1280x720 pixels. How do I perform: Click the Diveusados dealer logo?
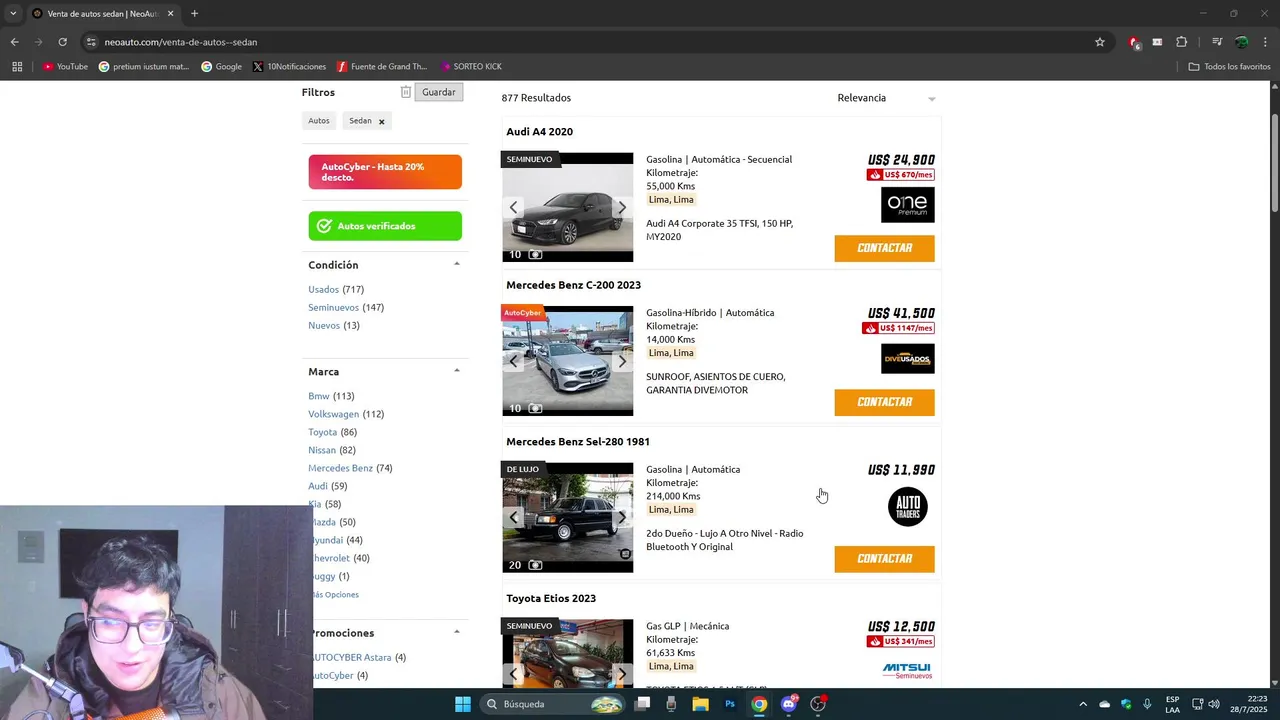coord(908,358)
